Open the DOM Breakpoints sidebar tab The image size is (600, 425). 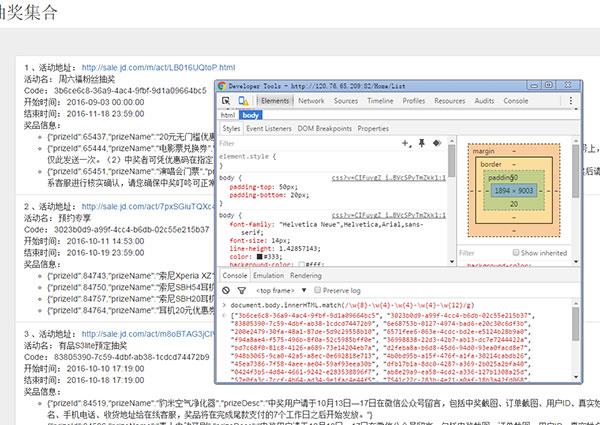pos(324,129)
